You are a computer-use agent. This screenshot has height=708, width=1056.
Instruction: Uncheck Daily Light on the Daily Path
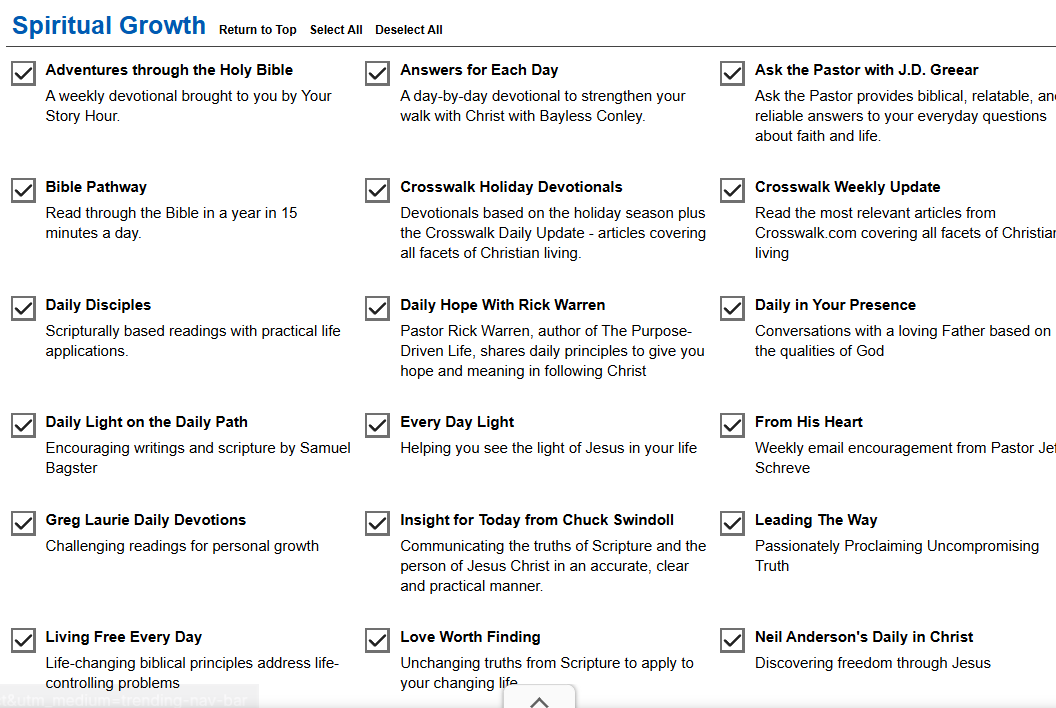(x=23, y=425)
